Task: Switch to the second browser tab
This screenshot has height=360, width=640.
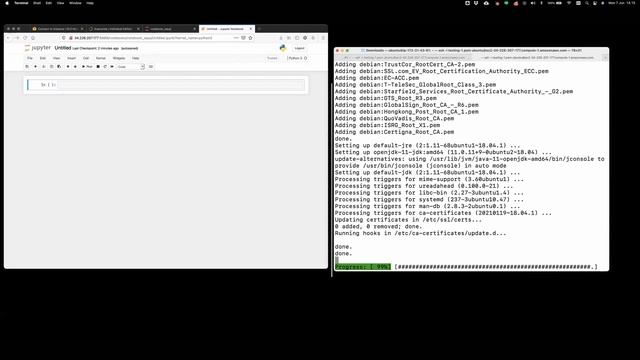Action: (113, 29)
